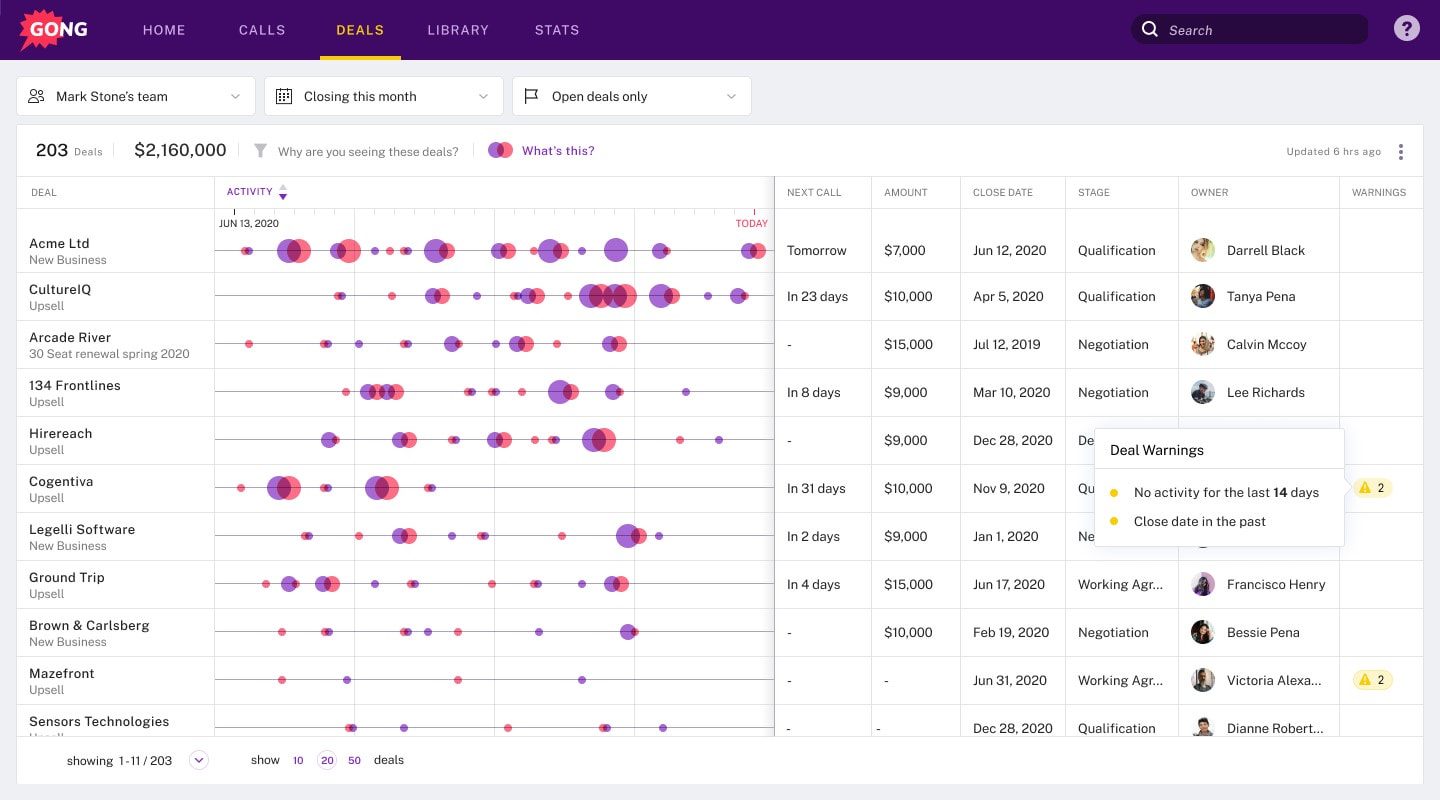Image resolution: width=1440 pixels, height=800 pixels.
Task: Click the search magnifier icon
Action: click(1149, 30)
